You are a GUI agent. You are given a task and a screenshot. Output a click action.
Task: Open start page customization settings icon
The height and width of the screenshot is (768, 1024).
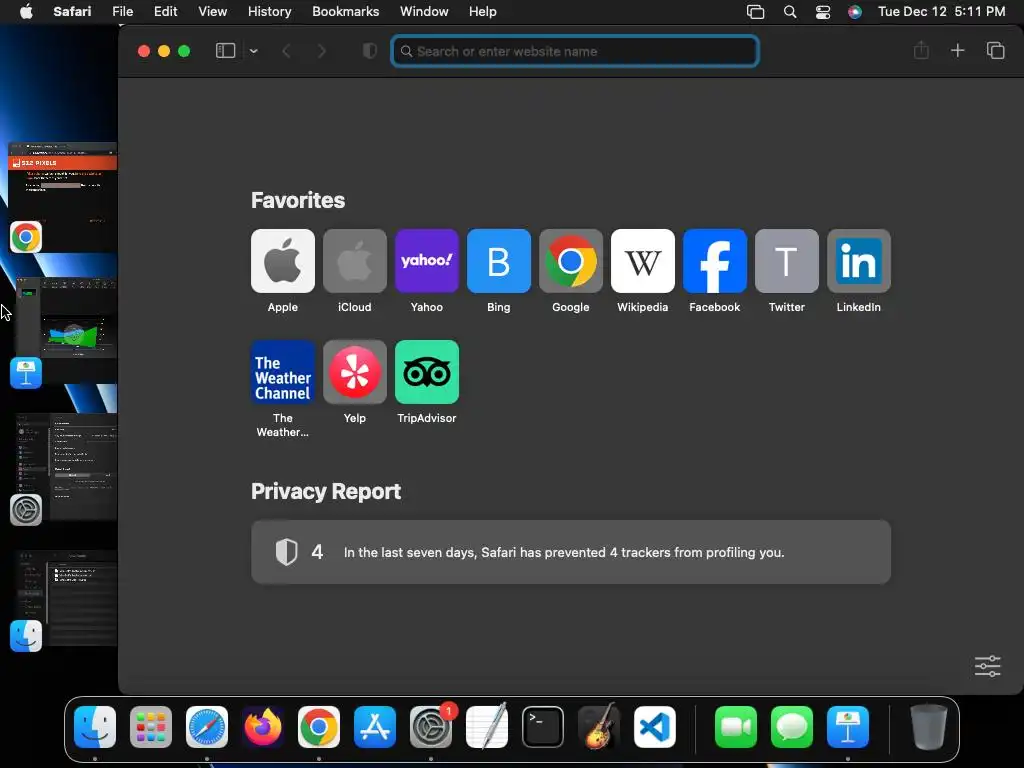tap(987, 666)
